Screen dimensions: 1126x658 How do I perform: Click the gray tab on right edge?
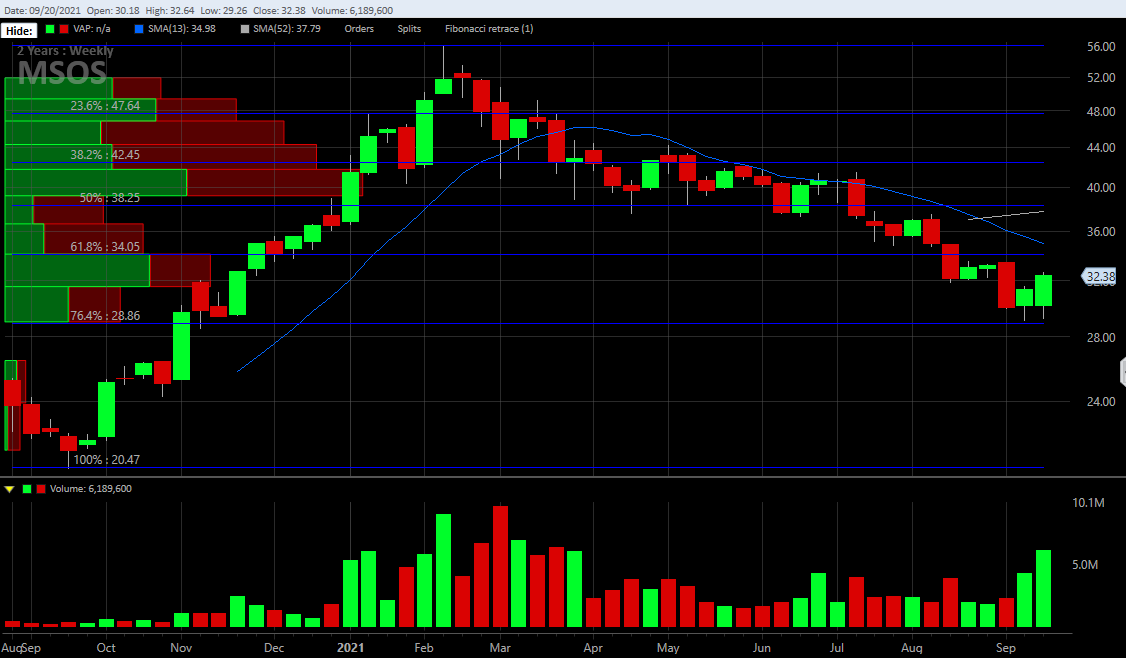point(1122,372)
